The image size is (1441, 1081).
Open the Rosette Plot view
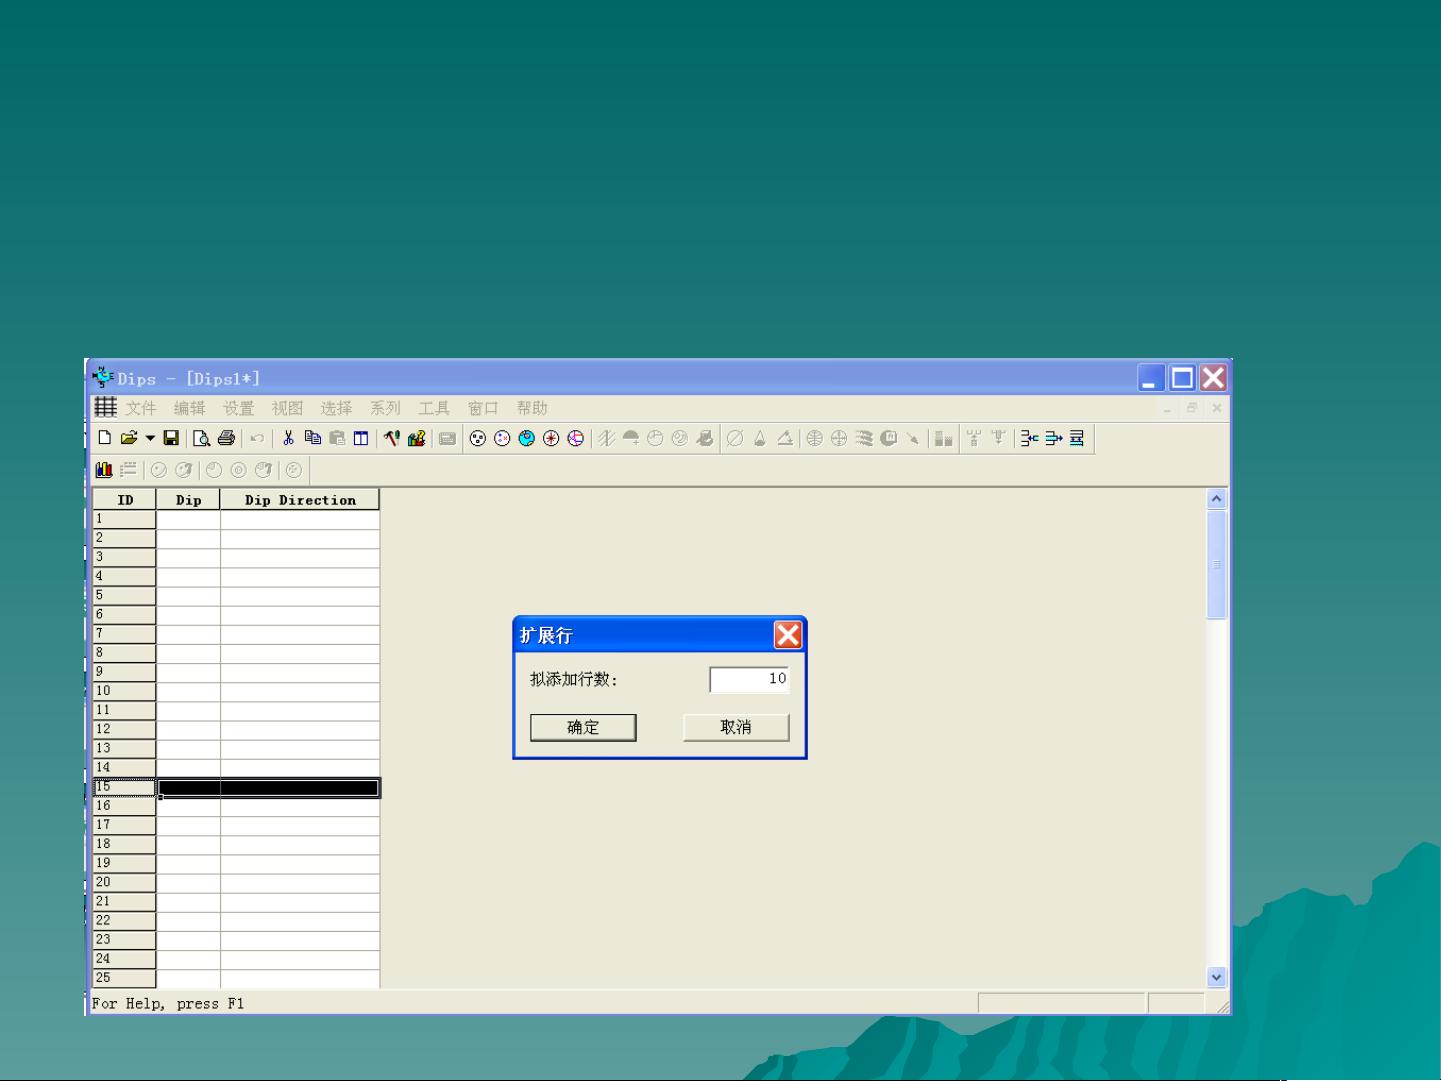pyautogui.click(x=551, y=438)
